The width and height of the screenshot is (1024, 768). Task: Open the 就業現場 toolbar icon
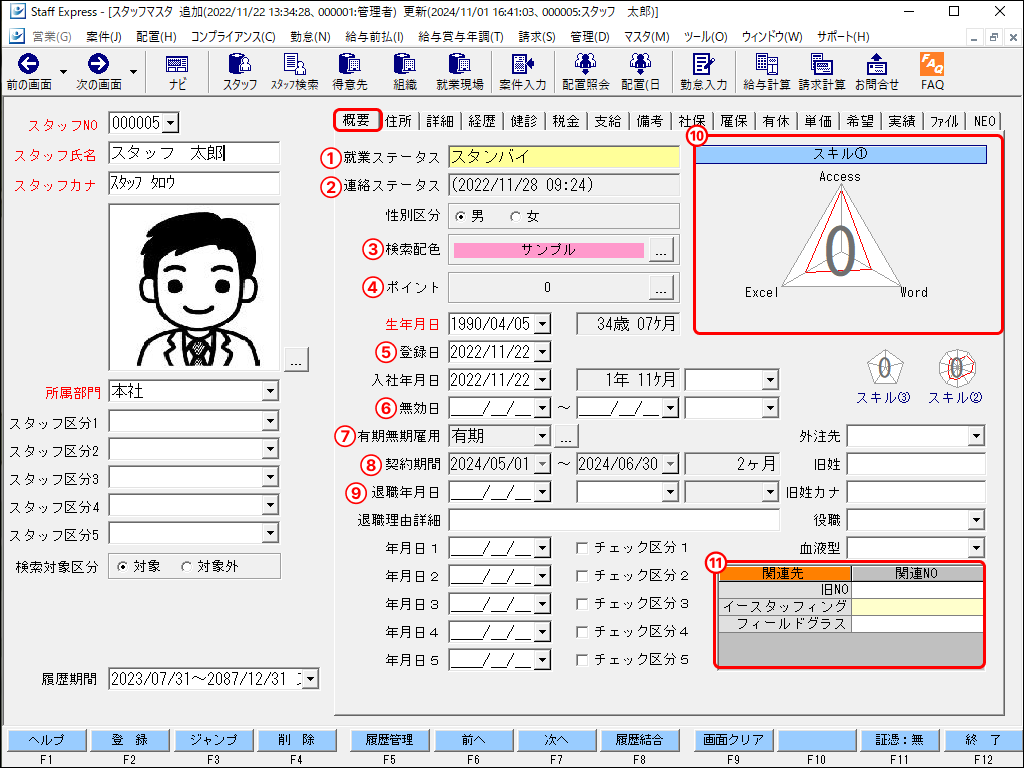(460, 72)
